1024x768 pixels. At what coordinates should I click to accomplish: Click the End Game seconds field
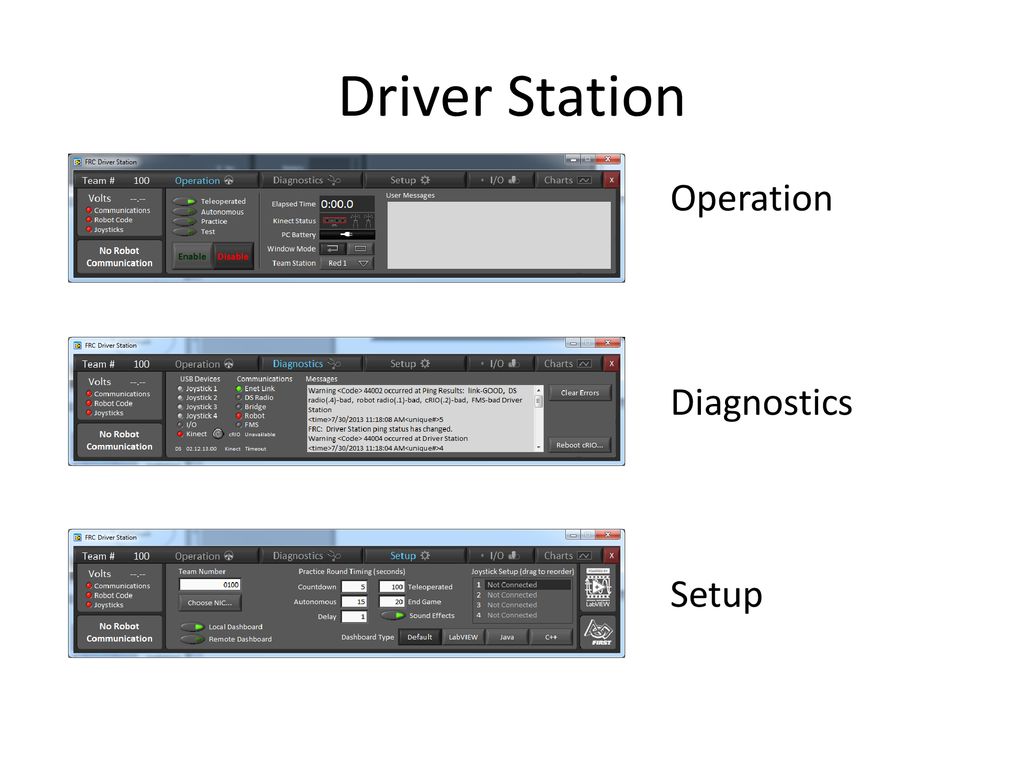(392, 601)
